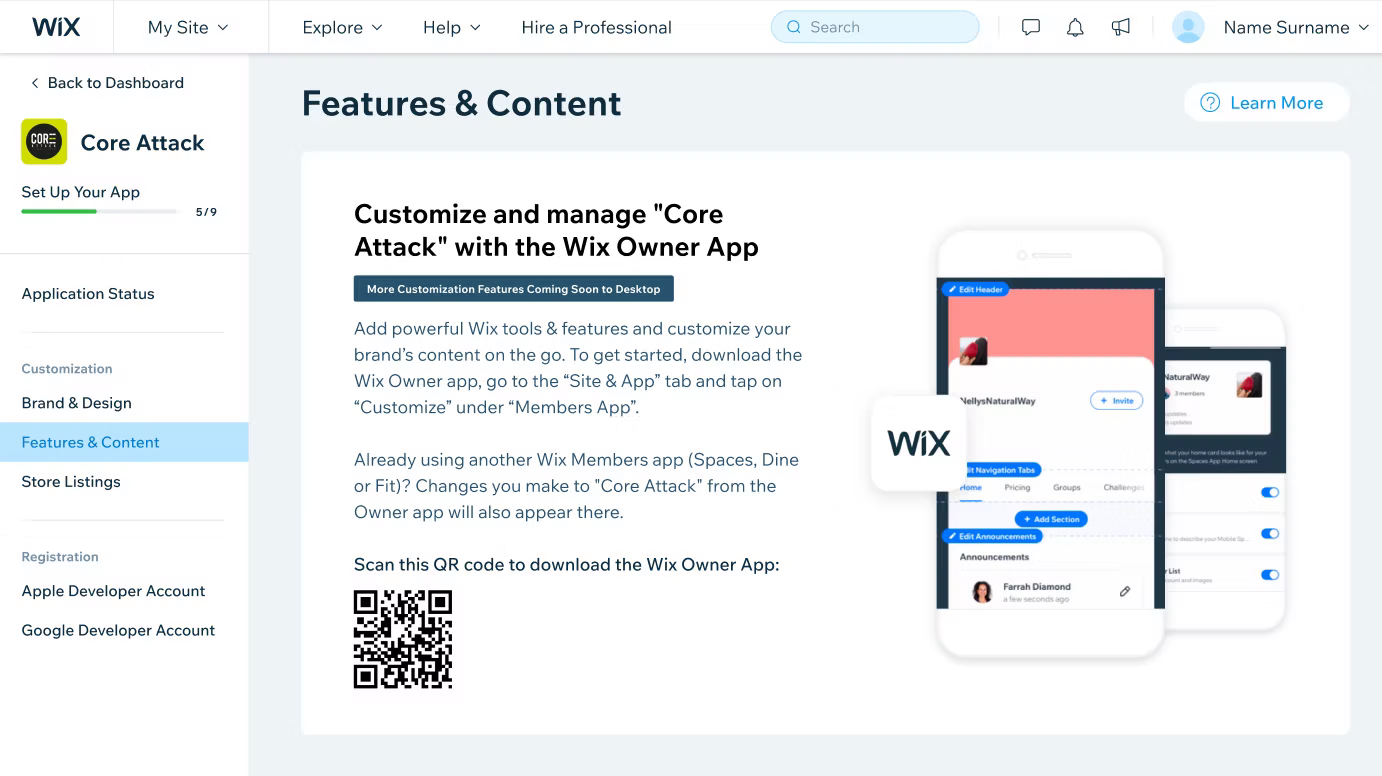Viewport: 1382px width, 776px height.
Task: Click the QR code image
Action: click(403, 639)
